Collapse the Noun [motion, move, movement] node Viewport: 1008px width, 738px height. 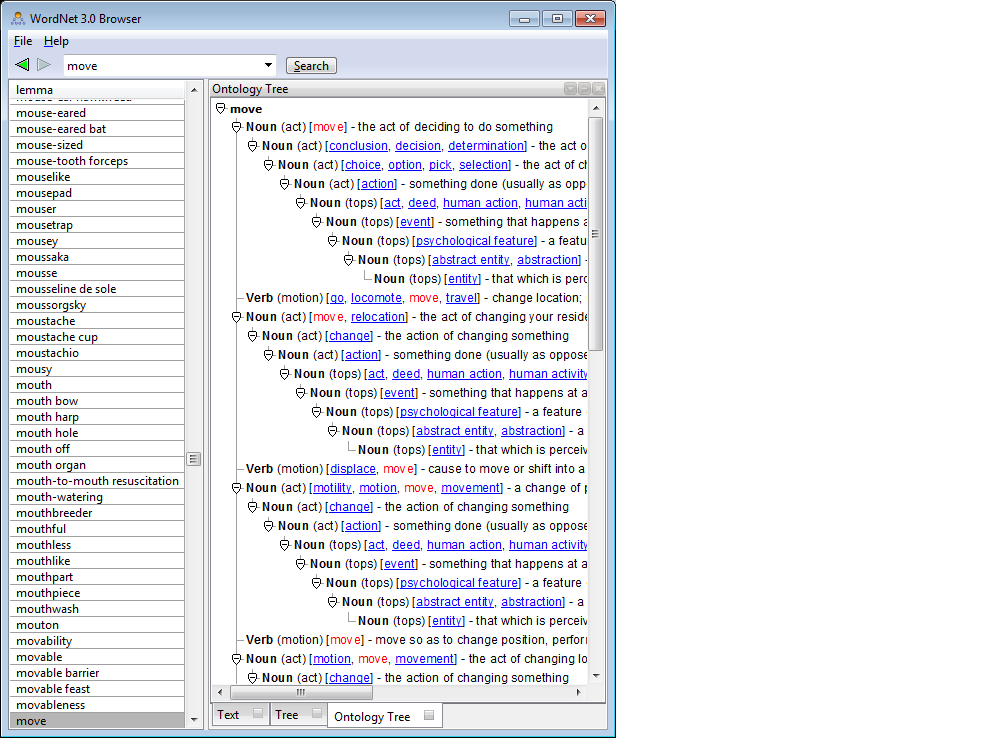pos(237,659)
